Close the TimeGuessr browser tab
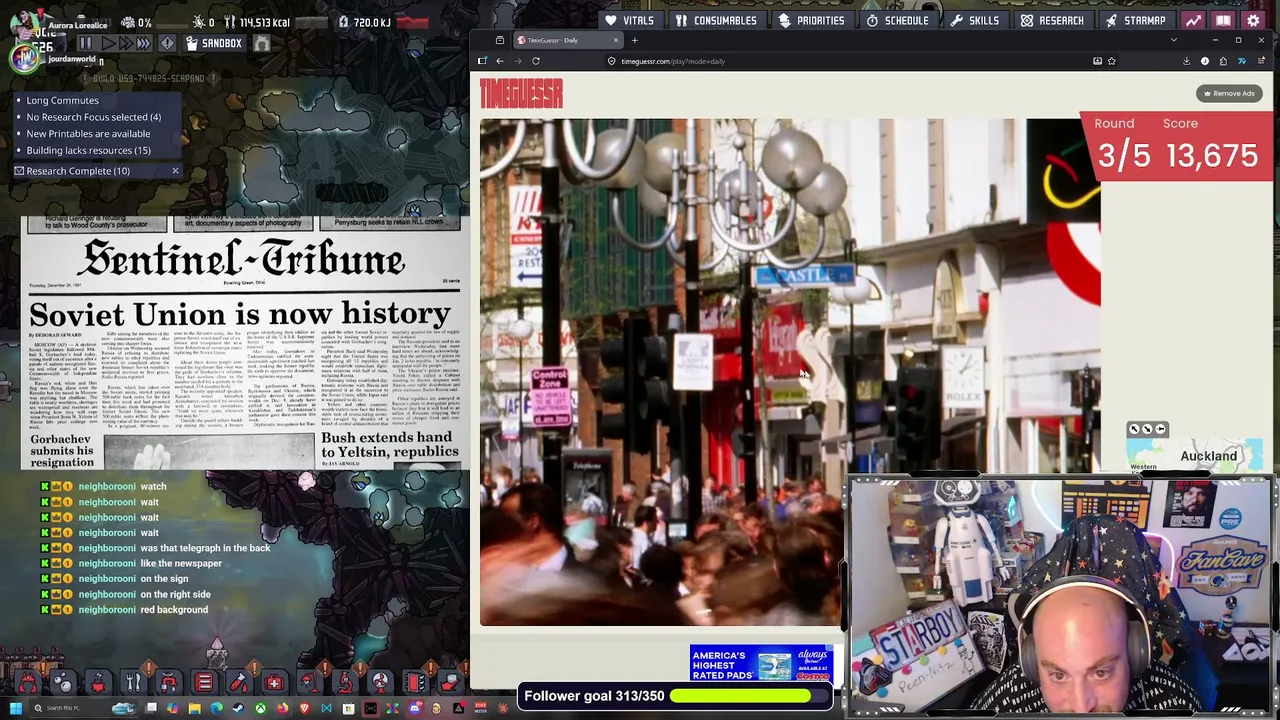 coord(616,40)
